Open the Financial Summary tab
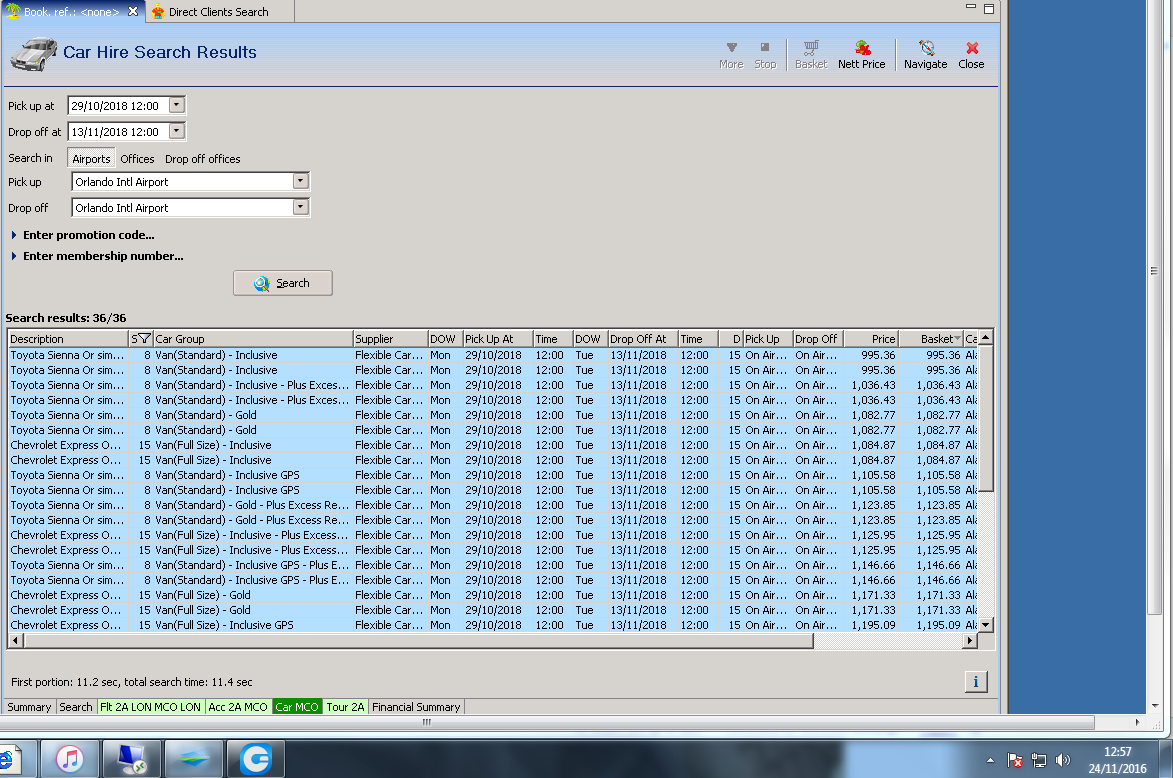The width and height of the screenshot is (1173, 778). (416, 707)
